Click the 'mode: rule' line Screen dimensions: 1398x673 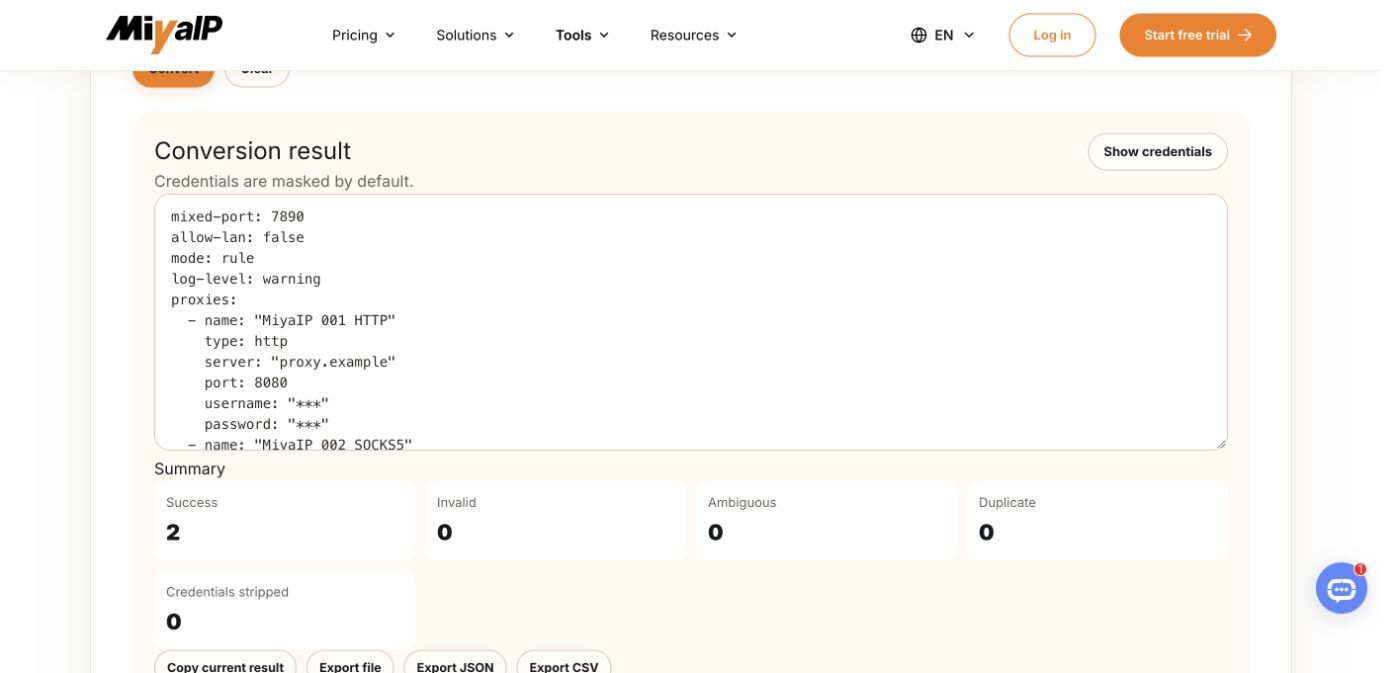(213, 258)
